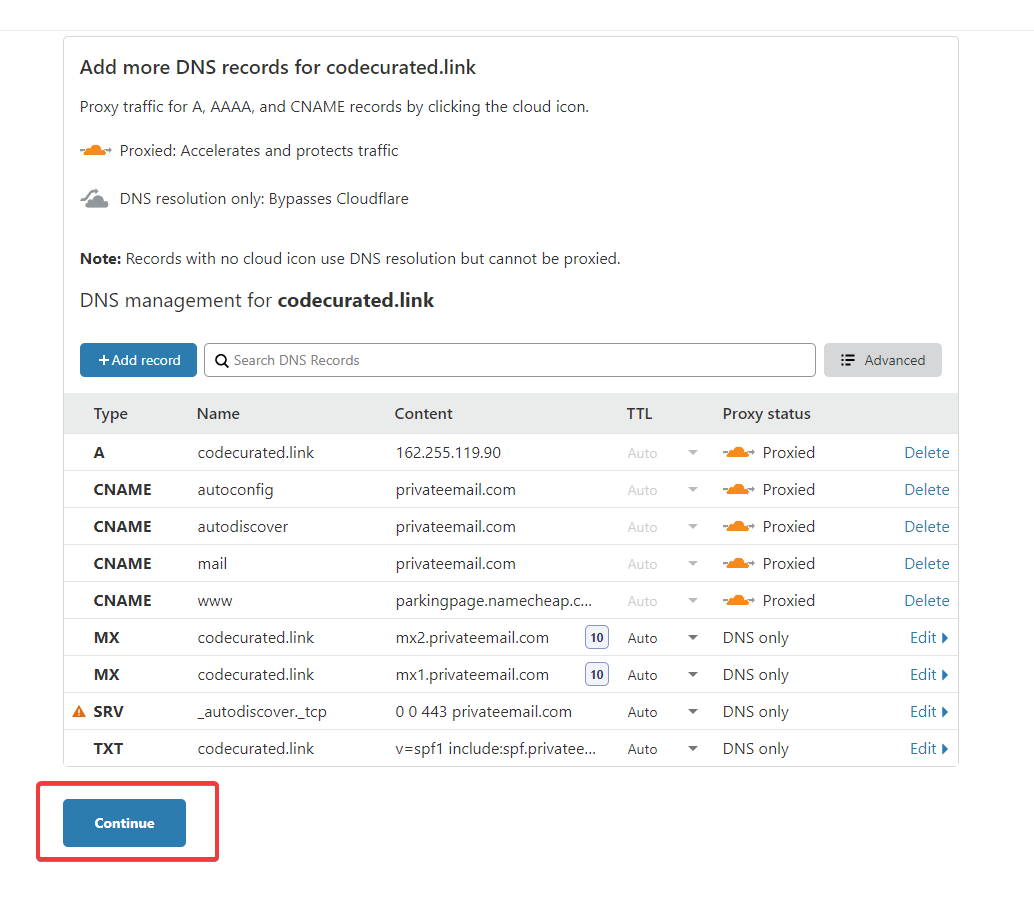Click priority badge 10 on mx1.privateemail.com

point(597,674)
